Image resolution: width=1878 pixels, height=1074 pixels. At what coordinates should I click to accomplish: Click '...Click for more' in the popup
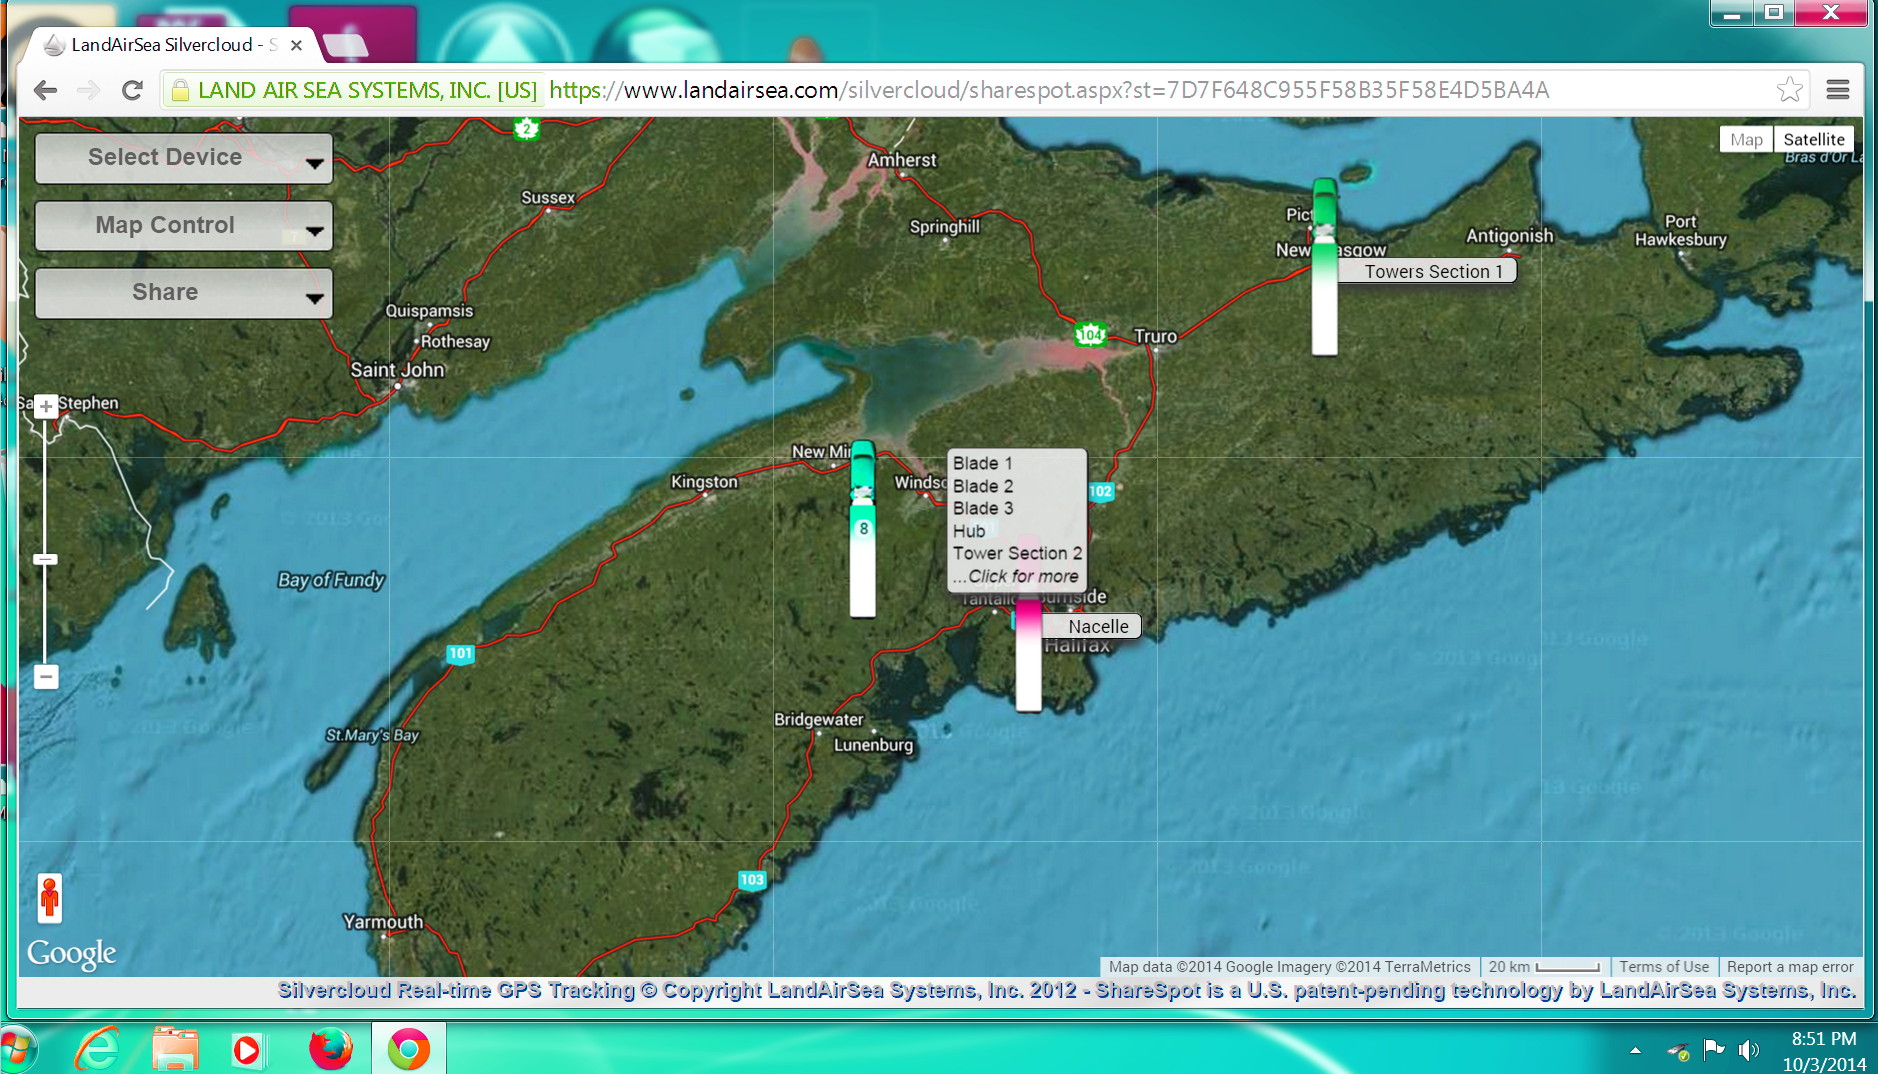point(1016,576)
